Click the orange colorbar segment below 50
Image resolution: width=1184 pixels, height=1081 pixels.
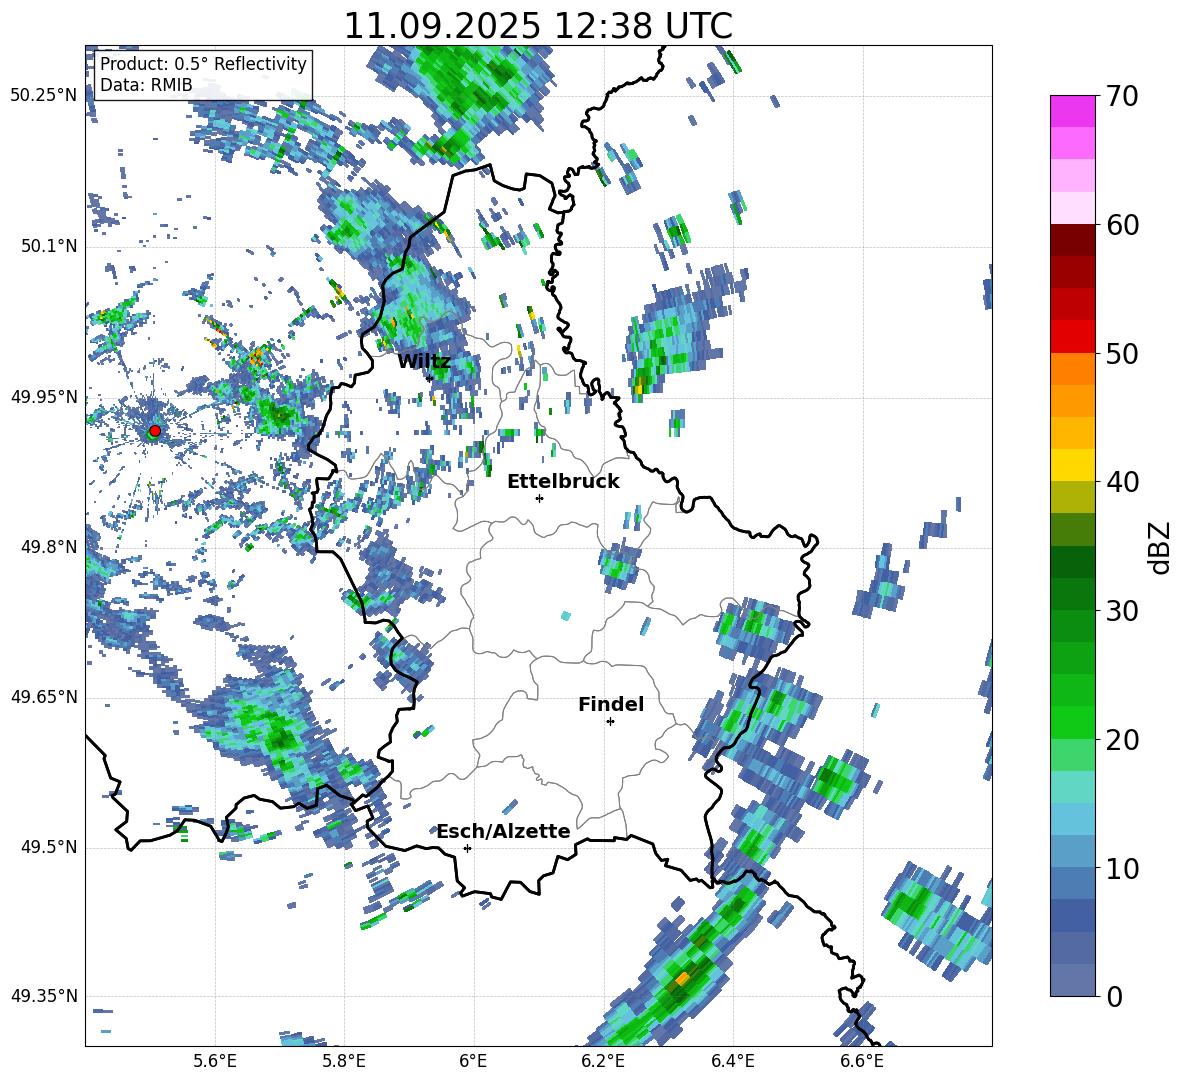coord(1072,368)
